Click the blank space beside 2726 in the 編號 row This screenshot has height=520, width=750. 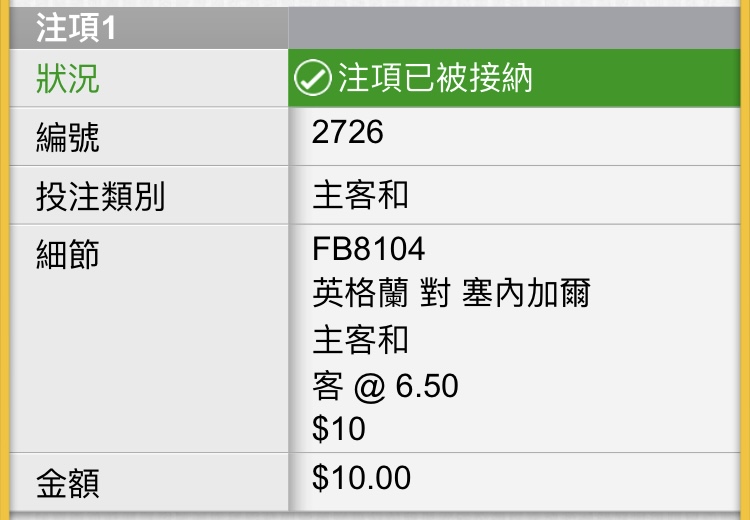tap(562, 136)
